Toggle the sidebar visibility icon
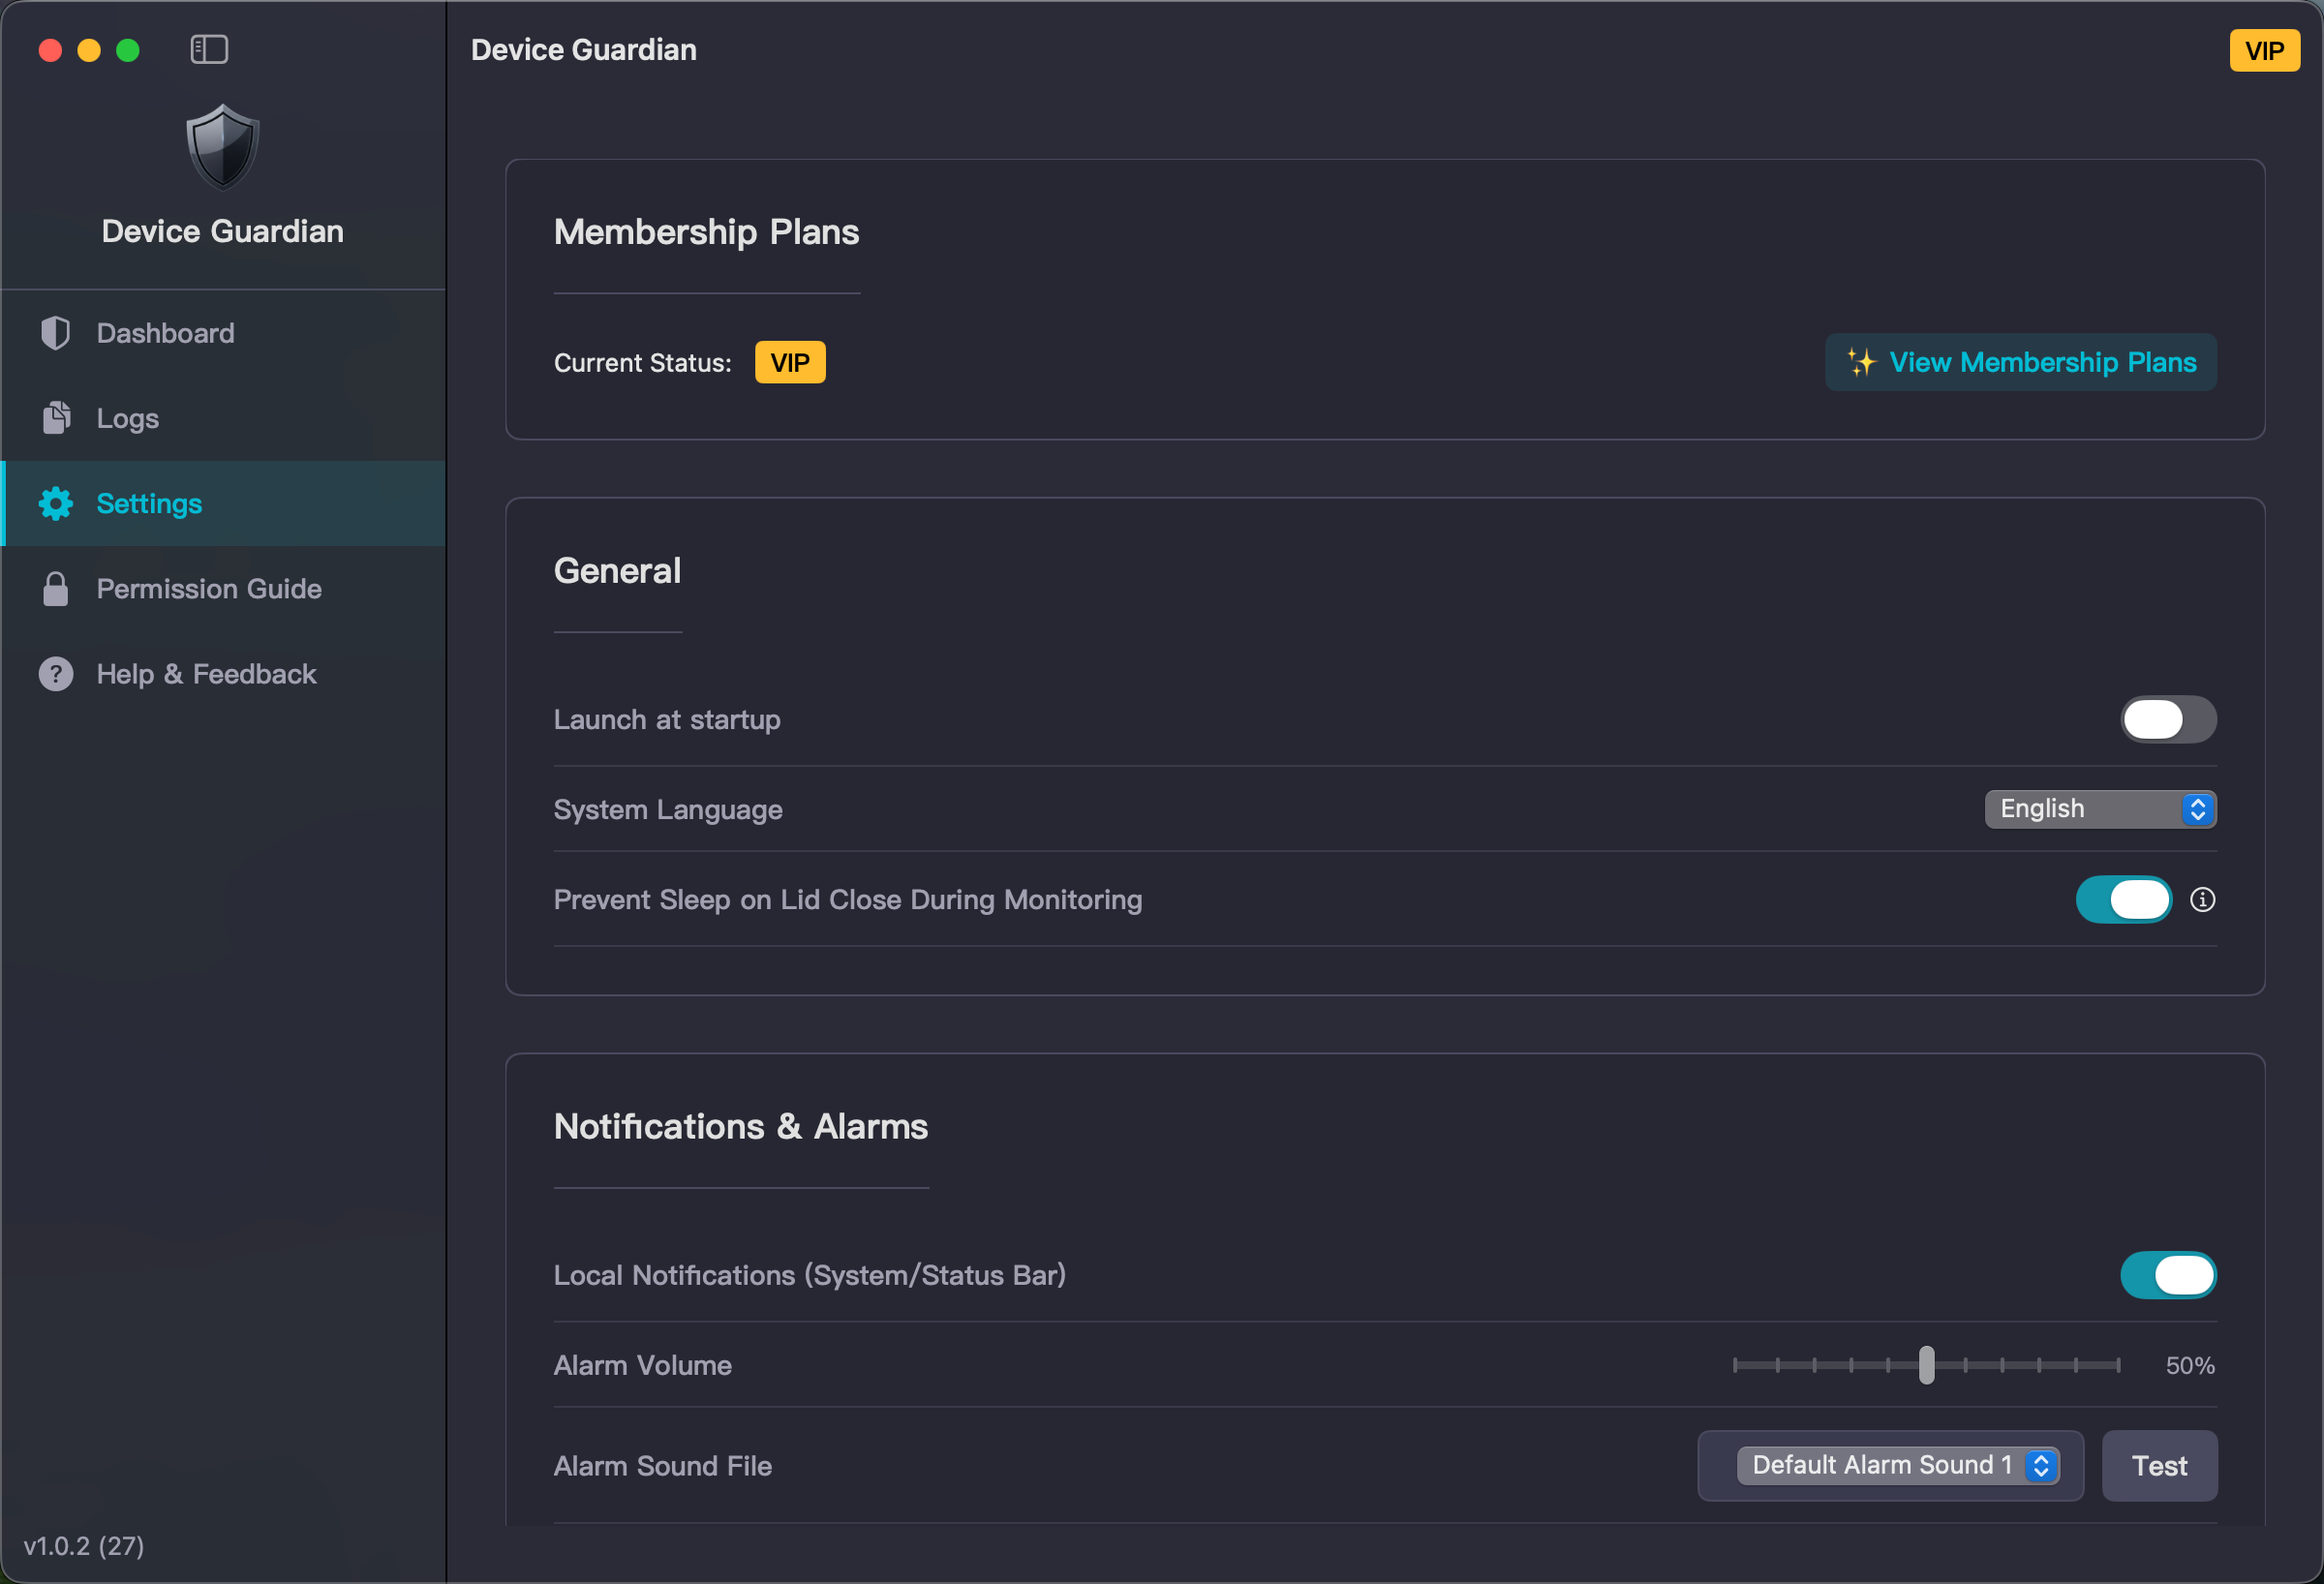 coord(209,49)
